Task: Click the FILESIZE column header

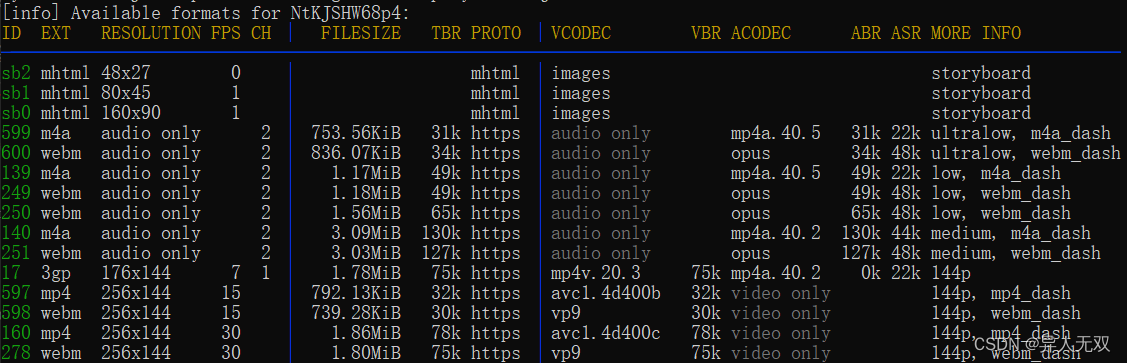Action: (x=361, y=33)
